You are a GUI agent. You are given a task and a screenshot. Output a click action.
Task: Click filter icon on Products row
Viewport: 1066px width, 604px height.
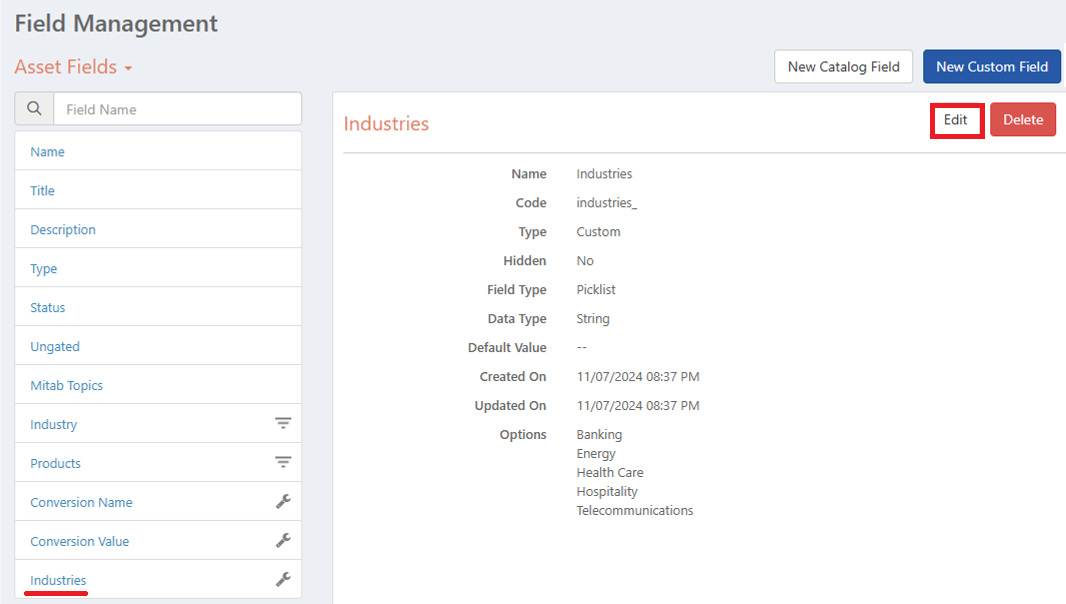(283, 463)
